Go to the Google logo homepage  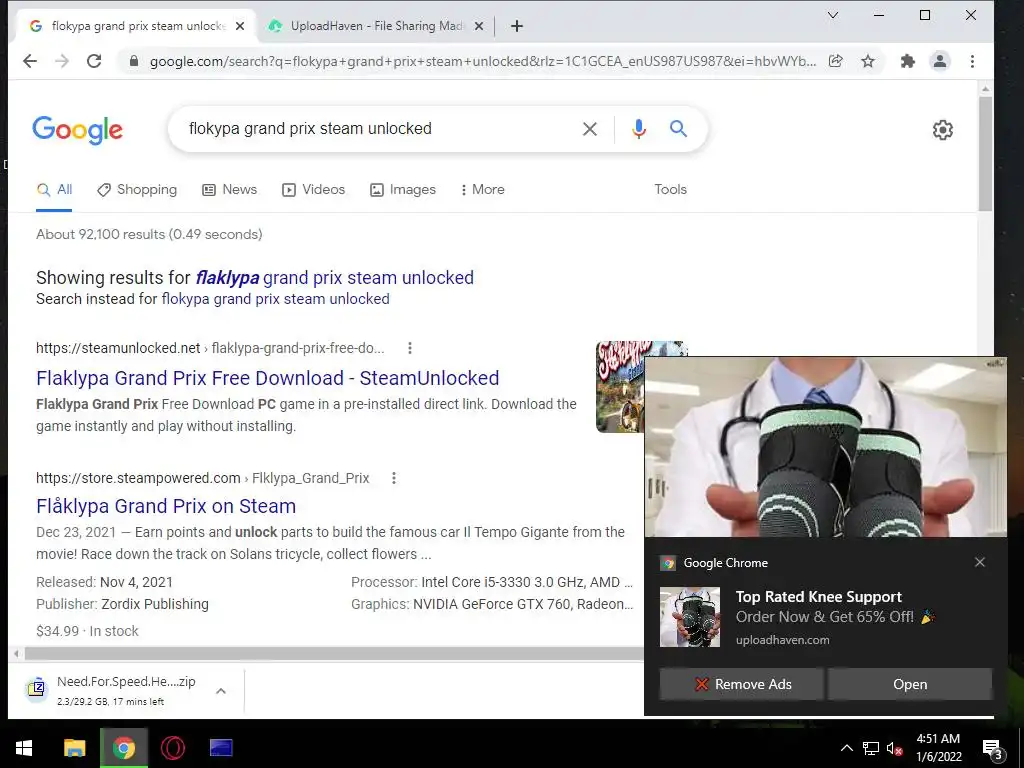[x=77, y=130]
